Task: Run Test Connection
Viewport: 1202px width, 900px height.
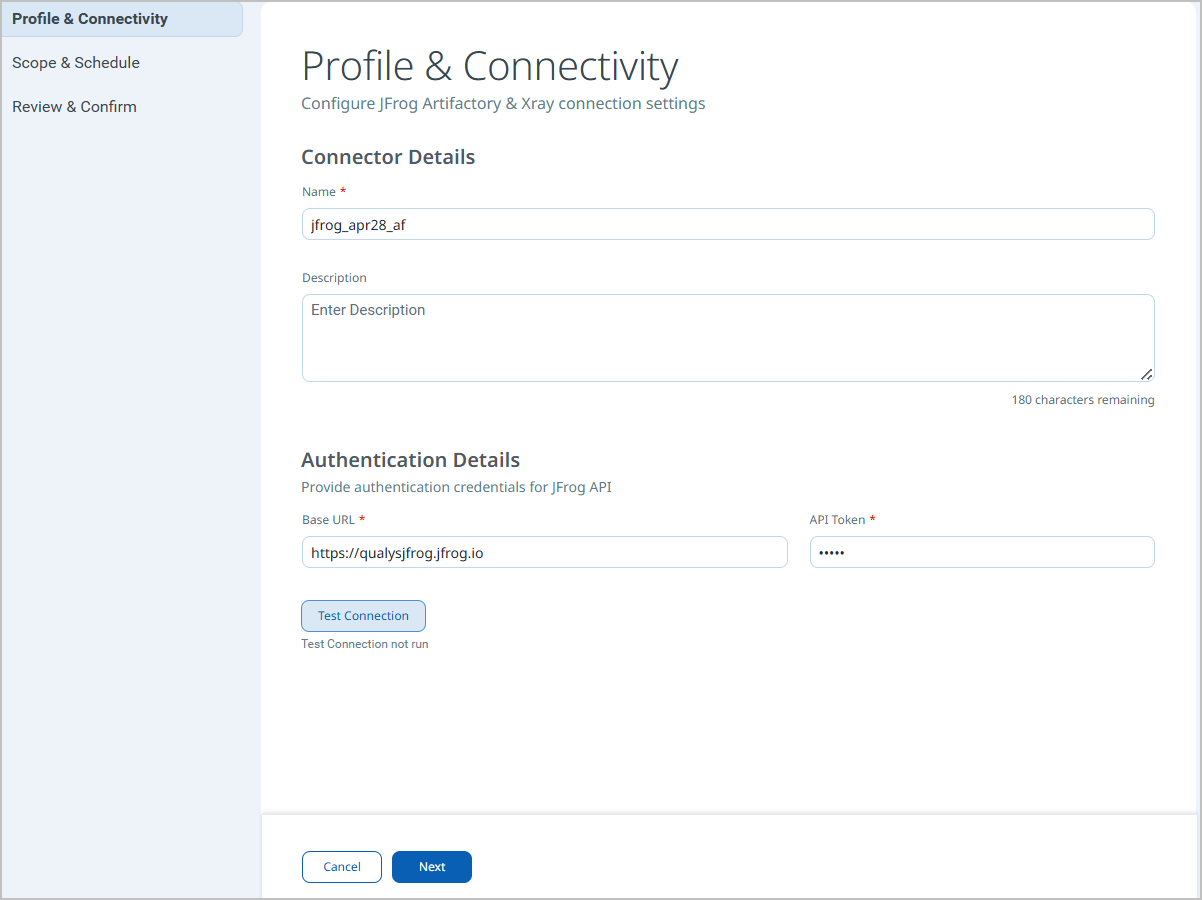Action: [x=364, y=616]
